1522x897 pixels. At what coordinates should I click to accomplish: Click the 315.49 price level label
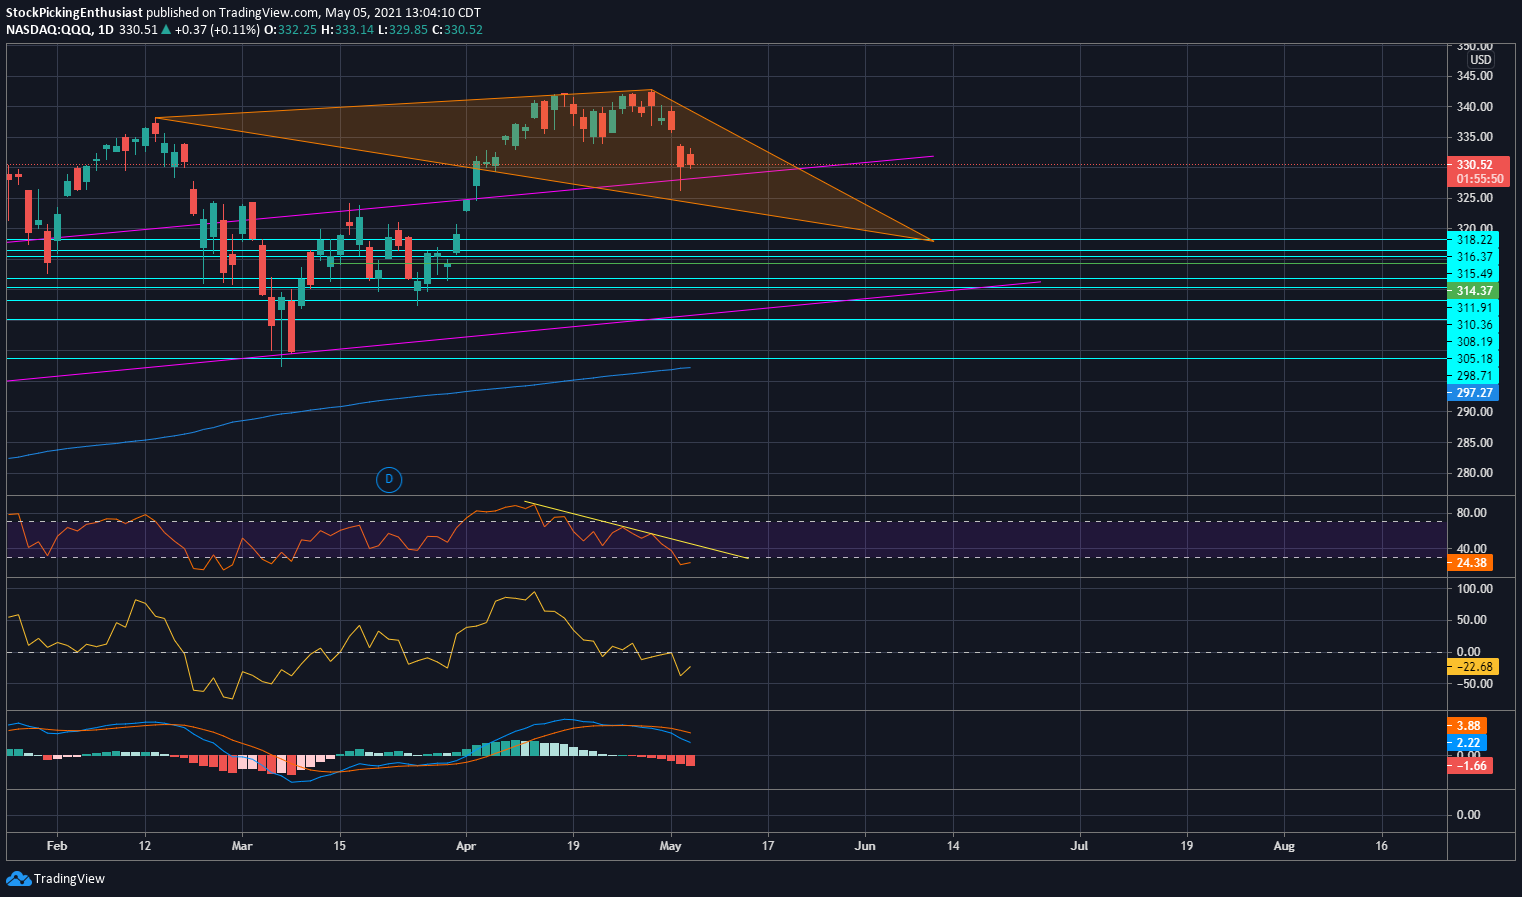pos(1473,274)
